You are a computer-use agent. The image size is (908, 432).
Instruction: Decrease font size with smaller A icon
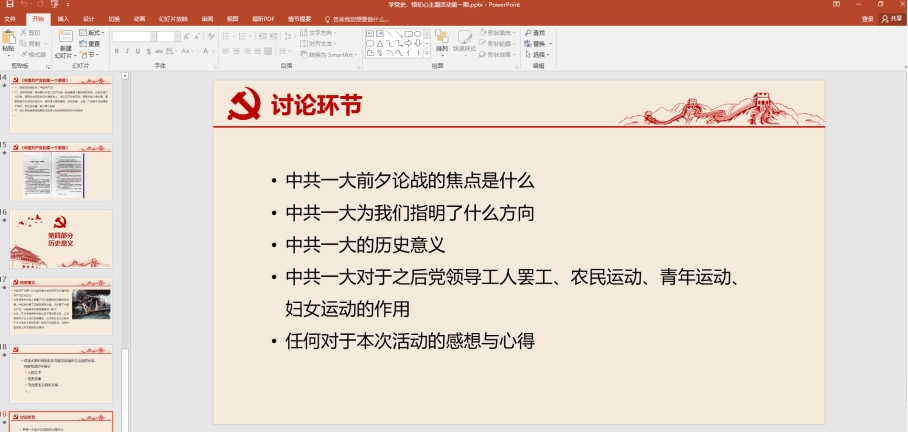click(197, 36)
